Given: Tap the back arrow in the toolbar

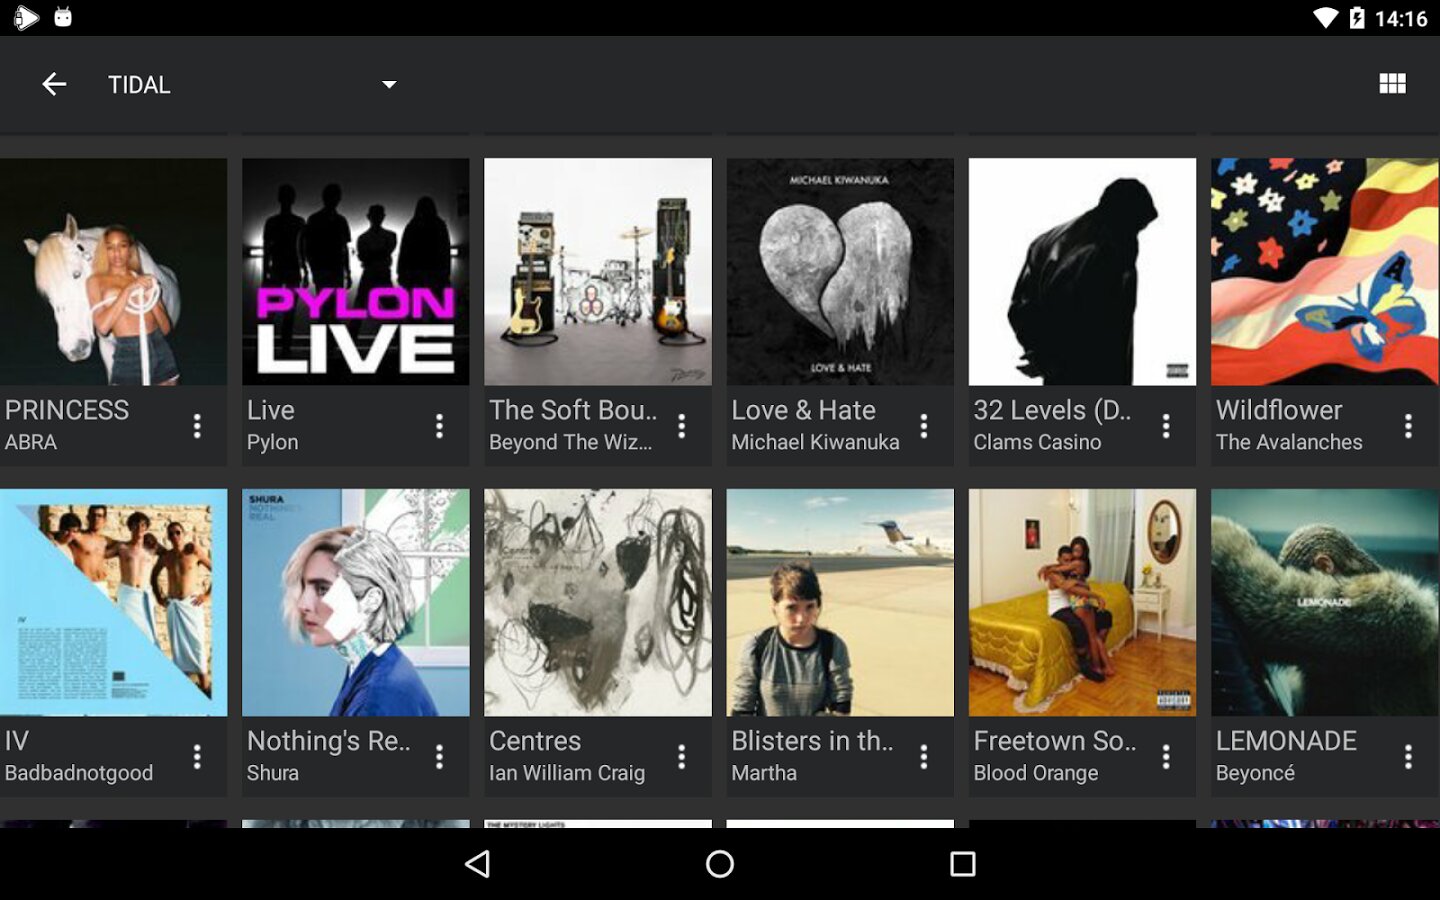Looking at the screenshot, I should click(x=54, y=85).
